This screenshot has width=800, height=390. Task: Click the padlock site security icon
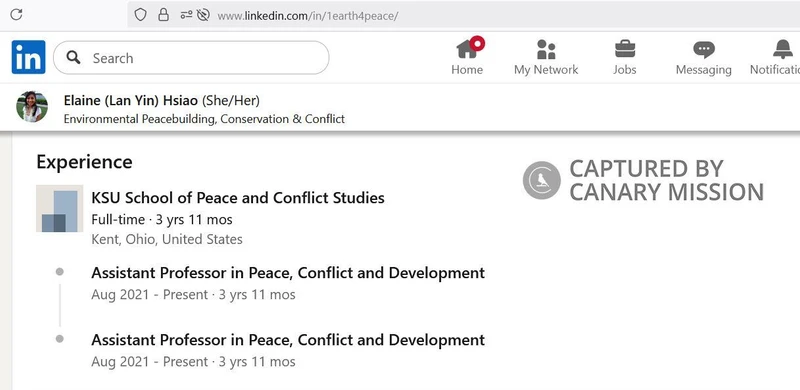pos(163,15)
